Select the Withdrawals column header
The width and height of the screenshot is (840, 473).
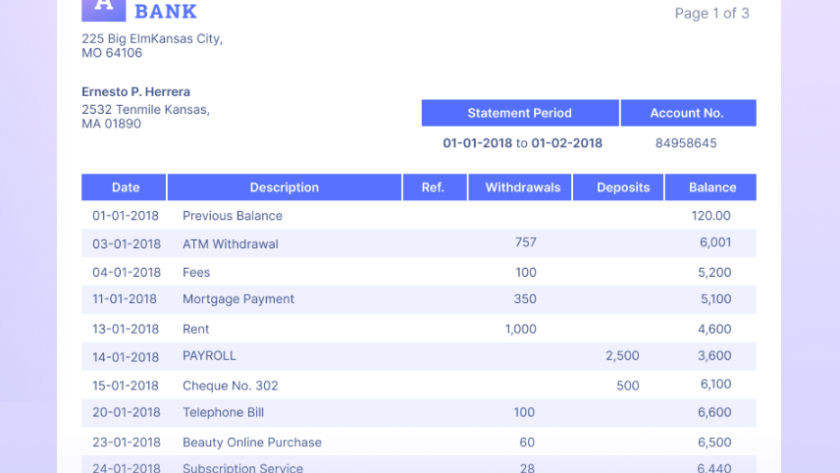[x=520, y=187]
